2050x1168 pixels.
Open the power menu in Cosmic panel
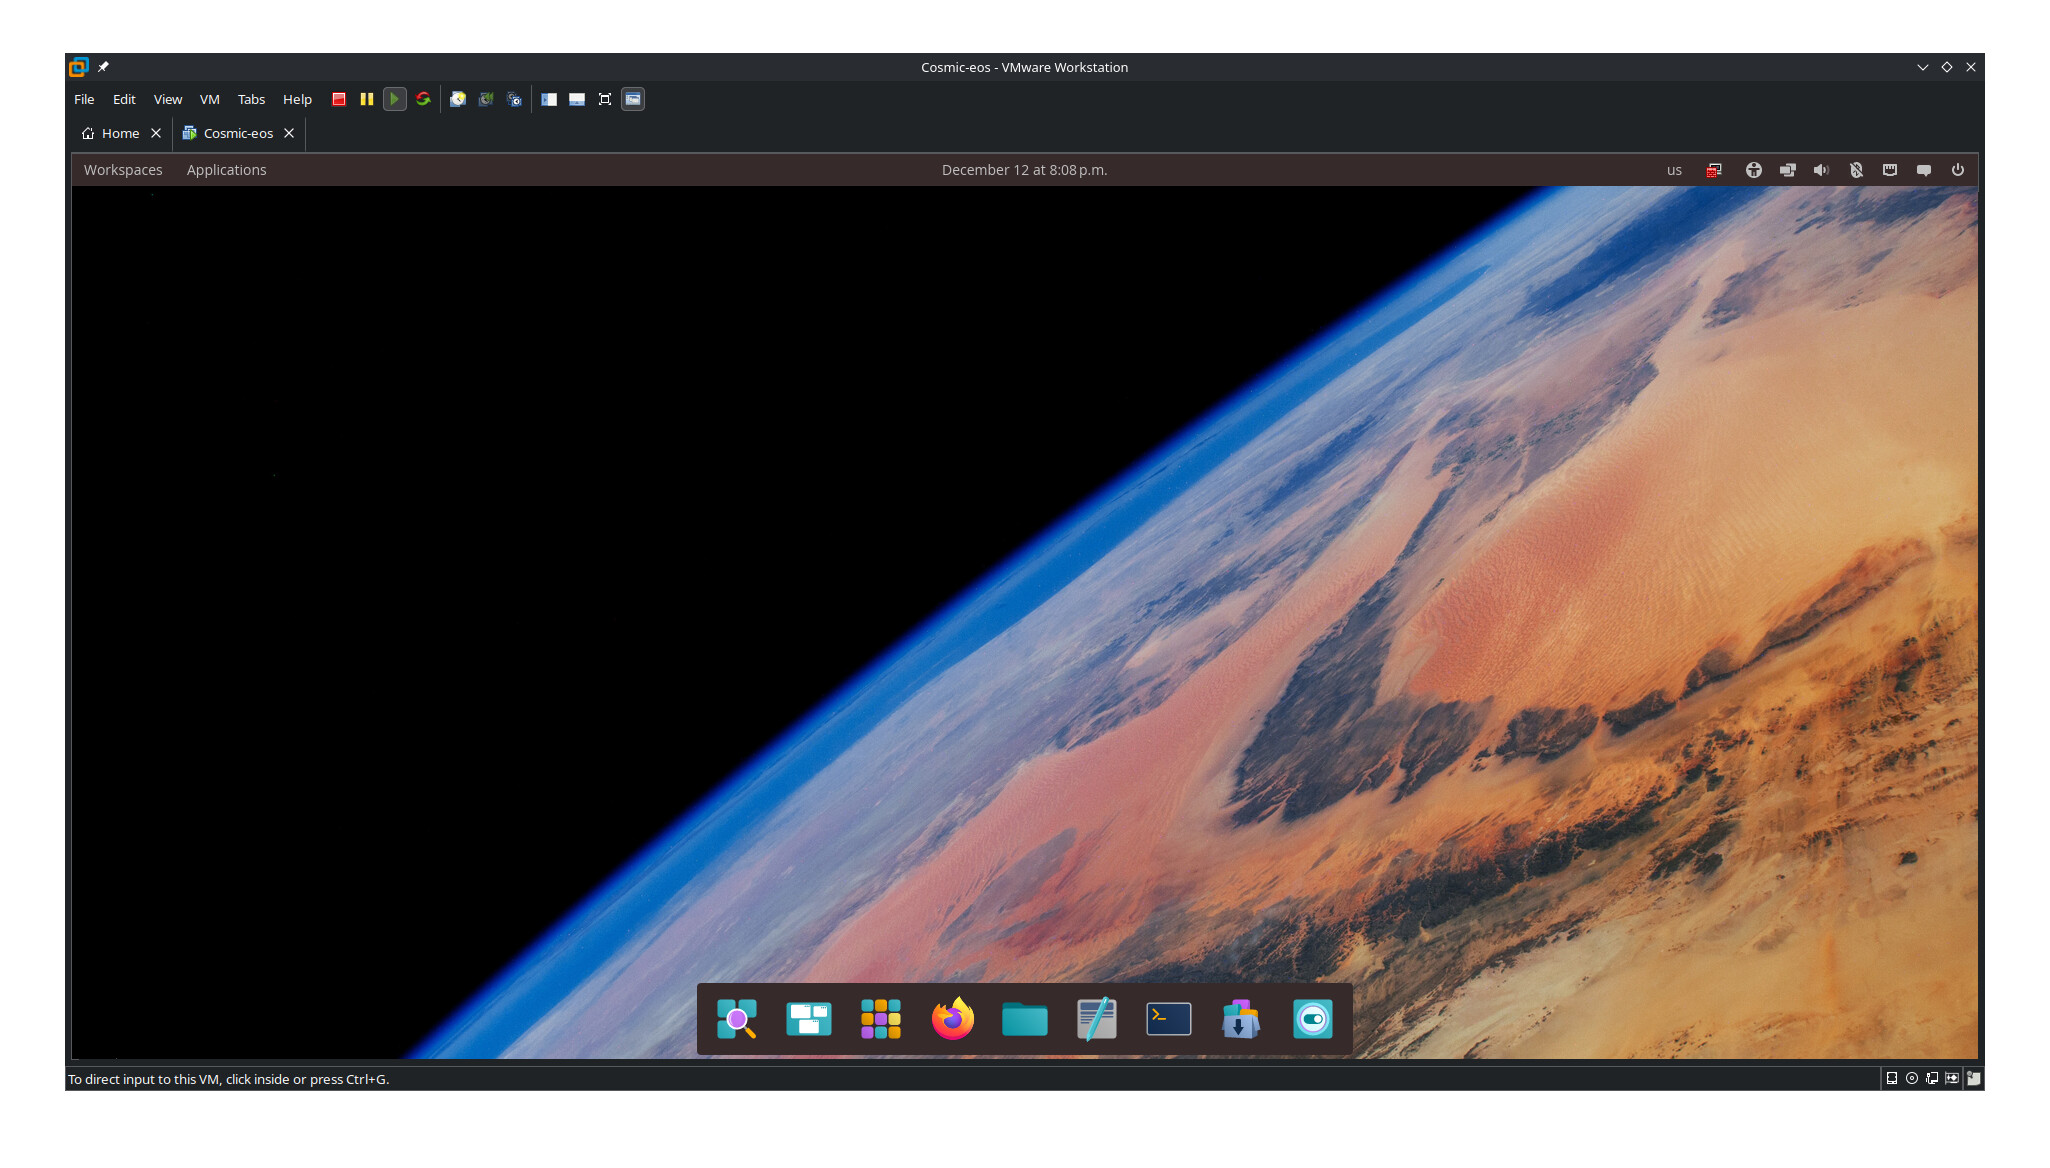(x=1957, y=170)
